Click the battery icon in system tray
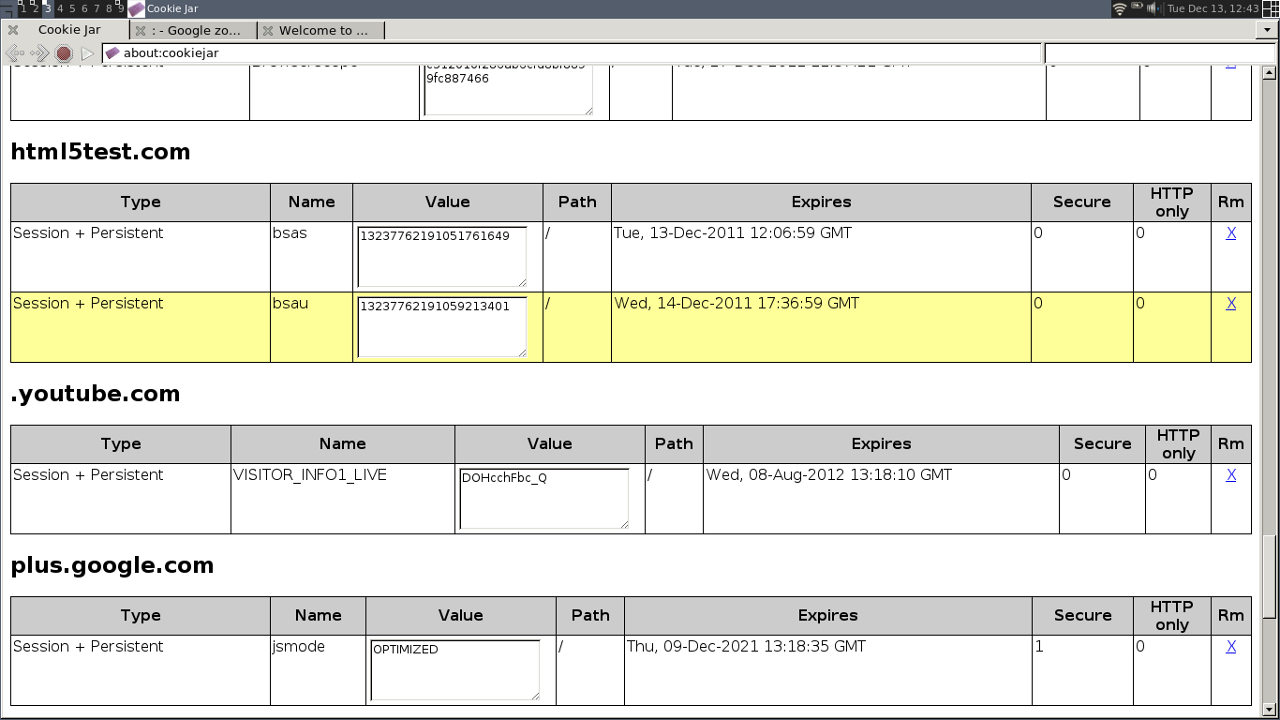The image size is (1280, 720). coord(1137,9)
